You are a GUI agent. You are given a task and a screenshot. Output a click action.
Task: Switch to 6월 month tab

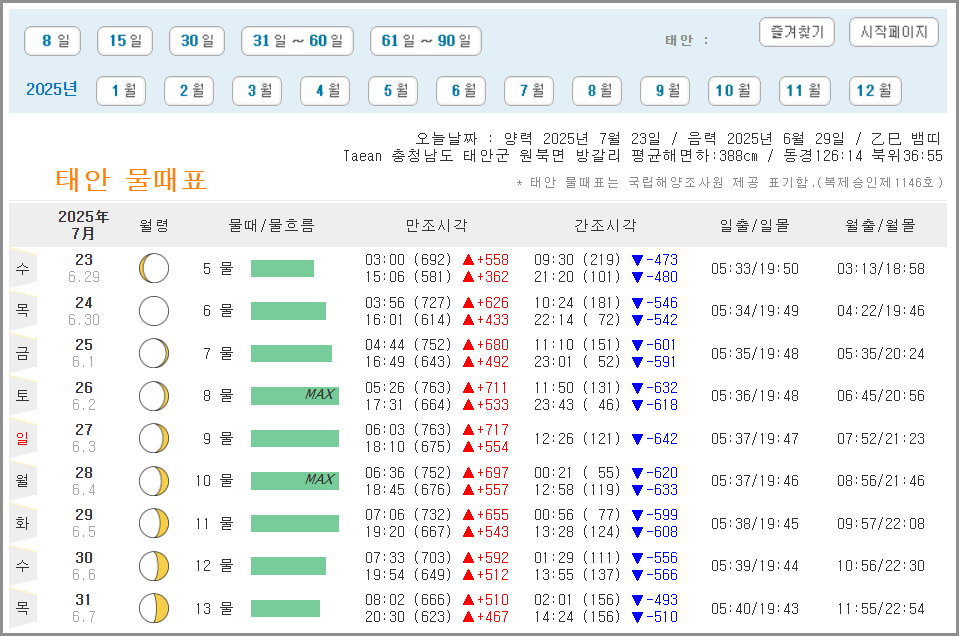tap(461, 91)
